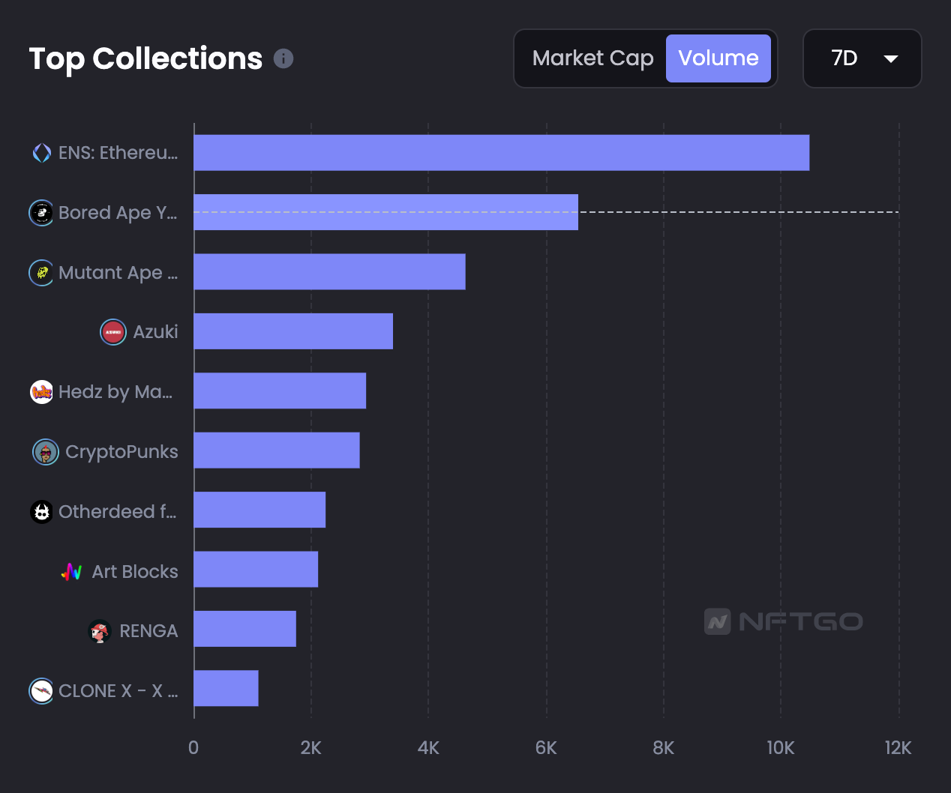Open the Art Blocks collection label
This screenshot has height=793, width=951.
pyautogui.click(x=134, y=572)
